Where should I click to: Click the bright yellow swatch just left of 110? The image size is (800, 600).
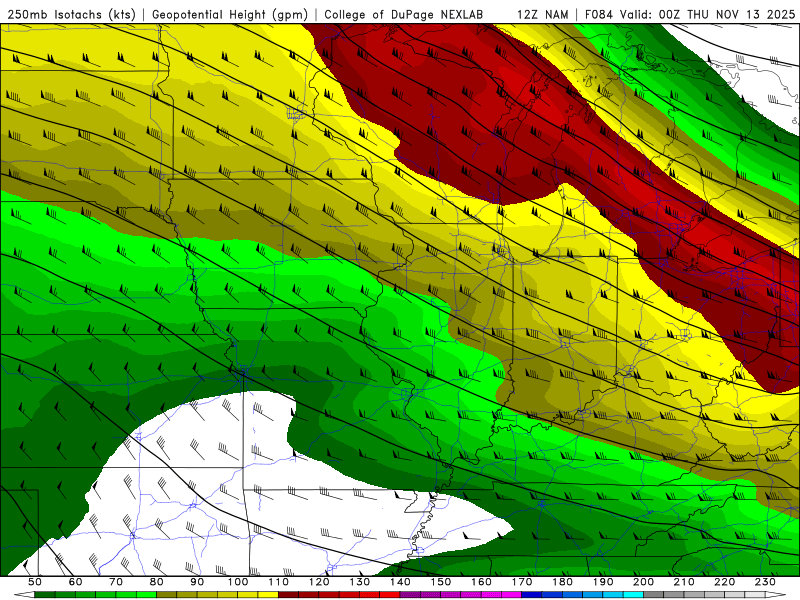pyautogui.click(x=268, y=595)
